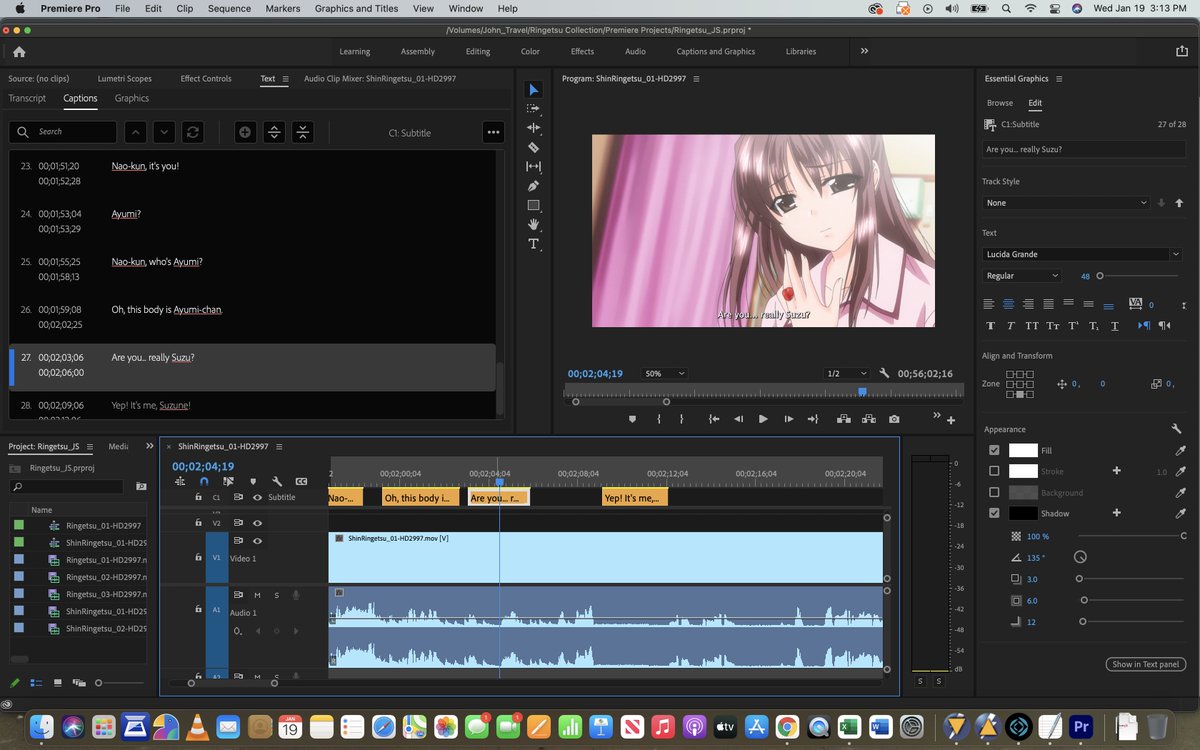Open the 50% zoom level dropdown

[665, 373]
